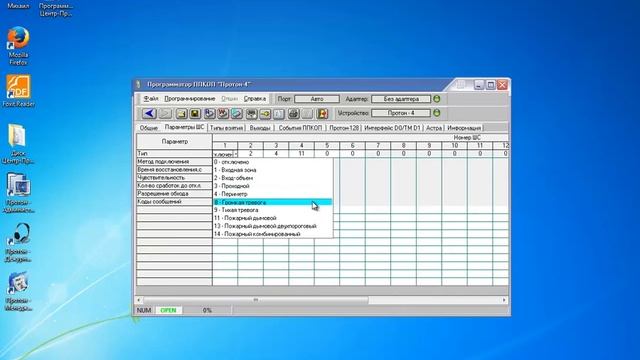
Task: Switch to the Интерфейс DO/TM D1 tab
Action: click(392, 128)
